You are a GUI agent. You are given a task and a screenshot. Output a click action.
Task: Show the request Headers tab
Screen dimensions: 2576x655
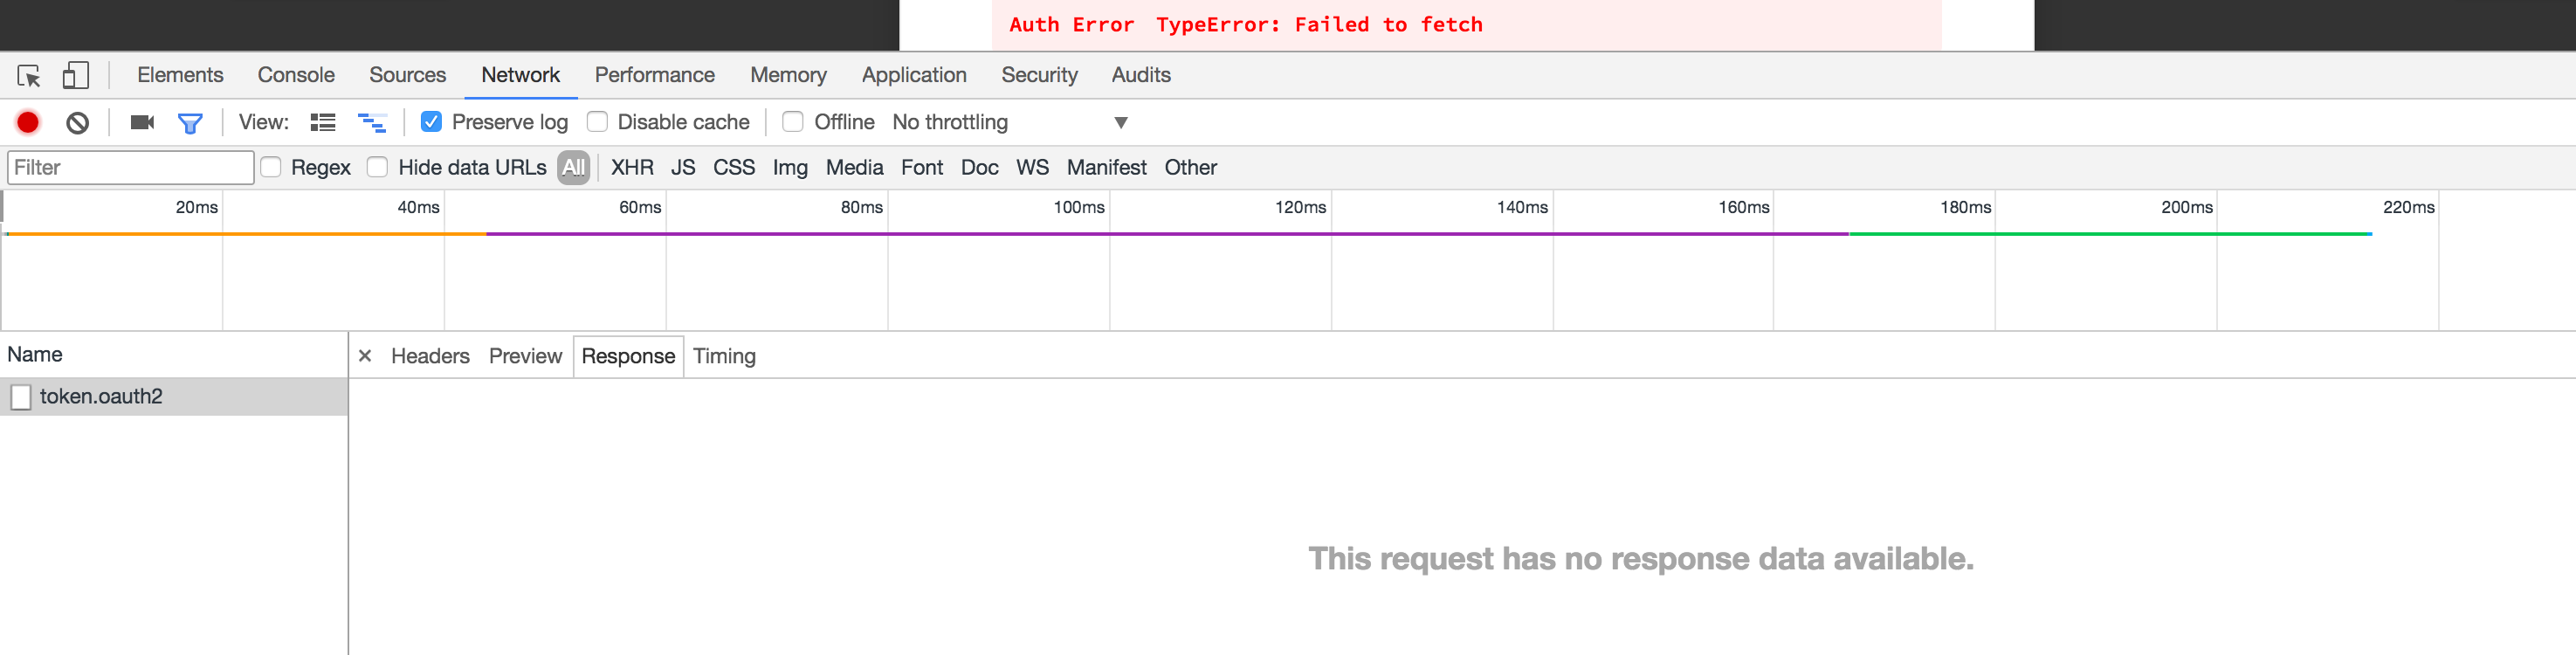pyautogui.click(x=430, y=356)
